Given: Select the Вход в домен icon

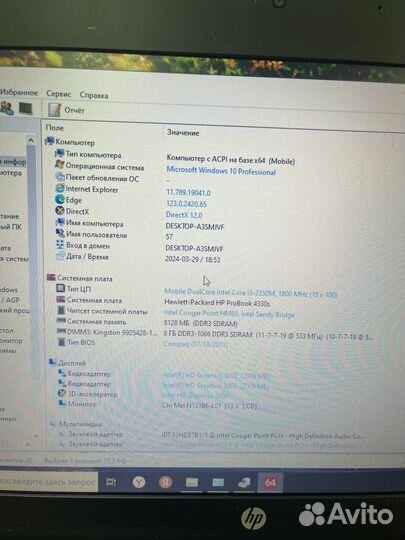Looking at the screenshot, I should pos(60,245).
